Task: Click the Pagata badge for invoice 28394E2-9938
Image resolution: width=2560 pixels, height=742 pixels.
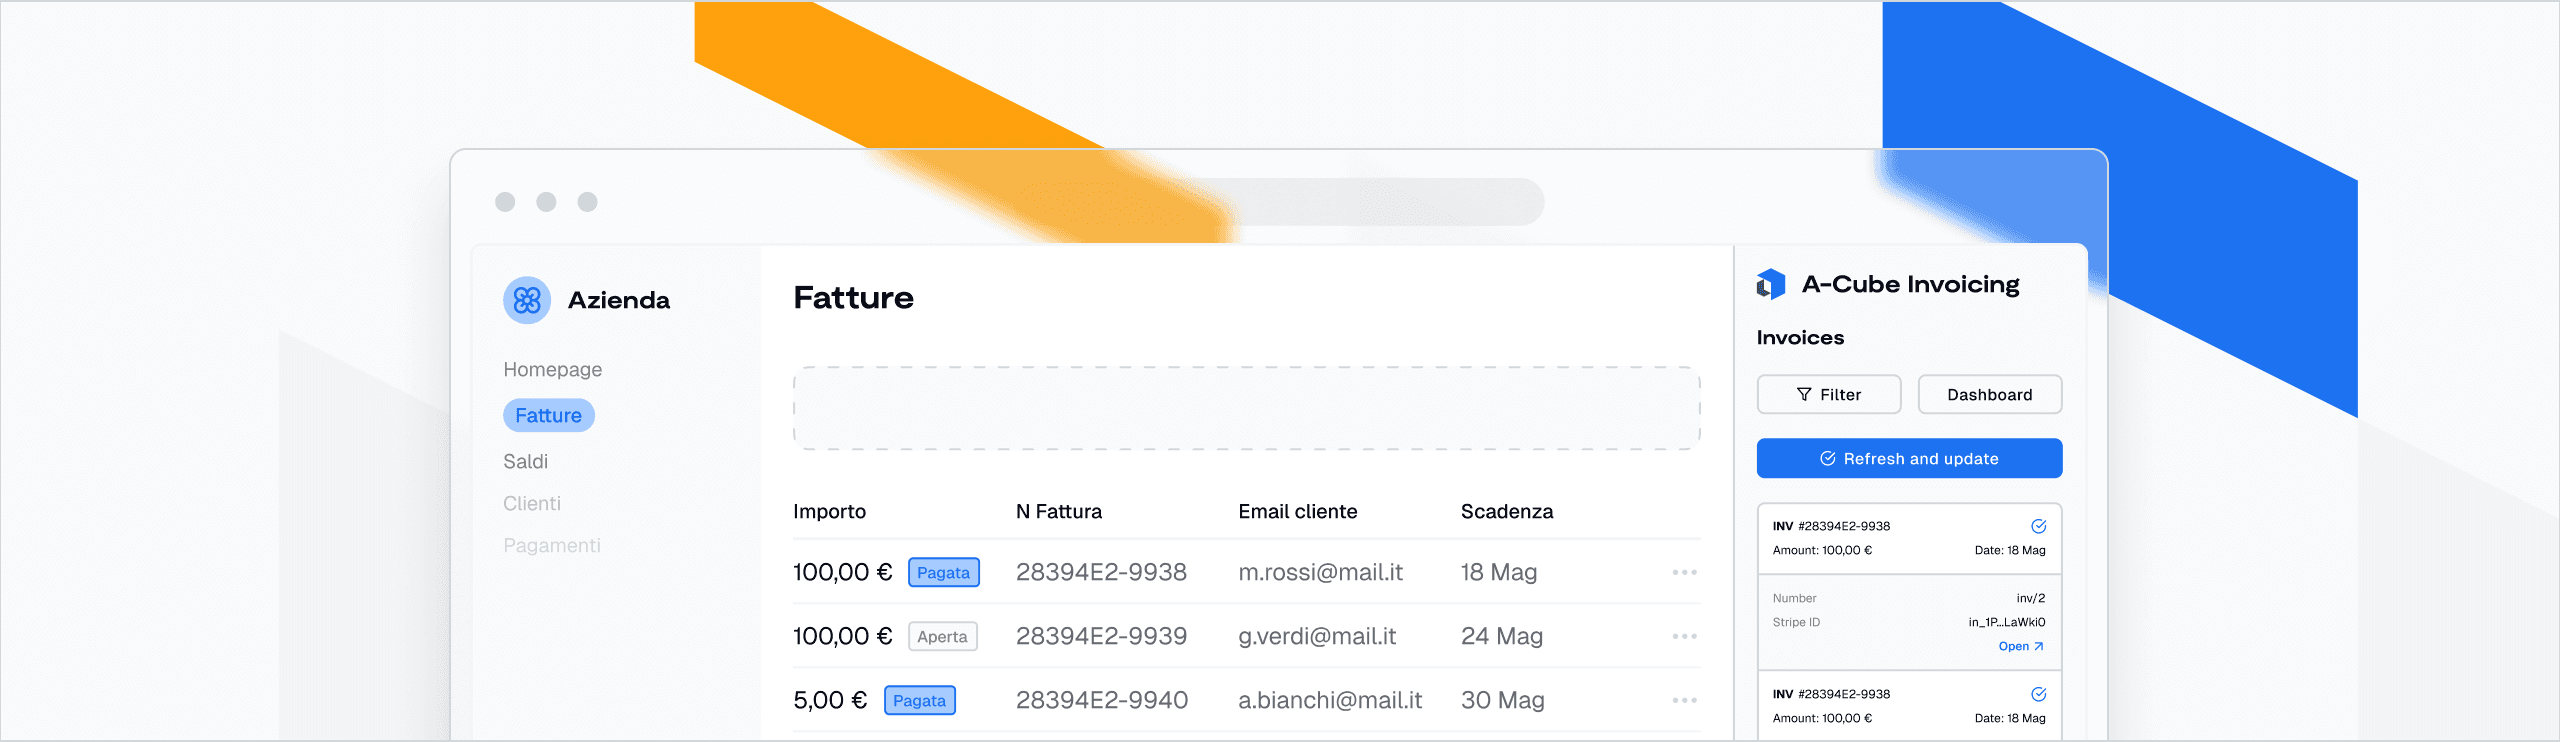Action: click(x=943, y=572)
